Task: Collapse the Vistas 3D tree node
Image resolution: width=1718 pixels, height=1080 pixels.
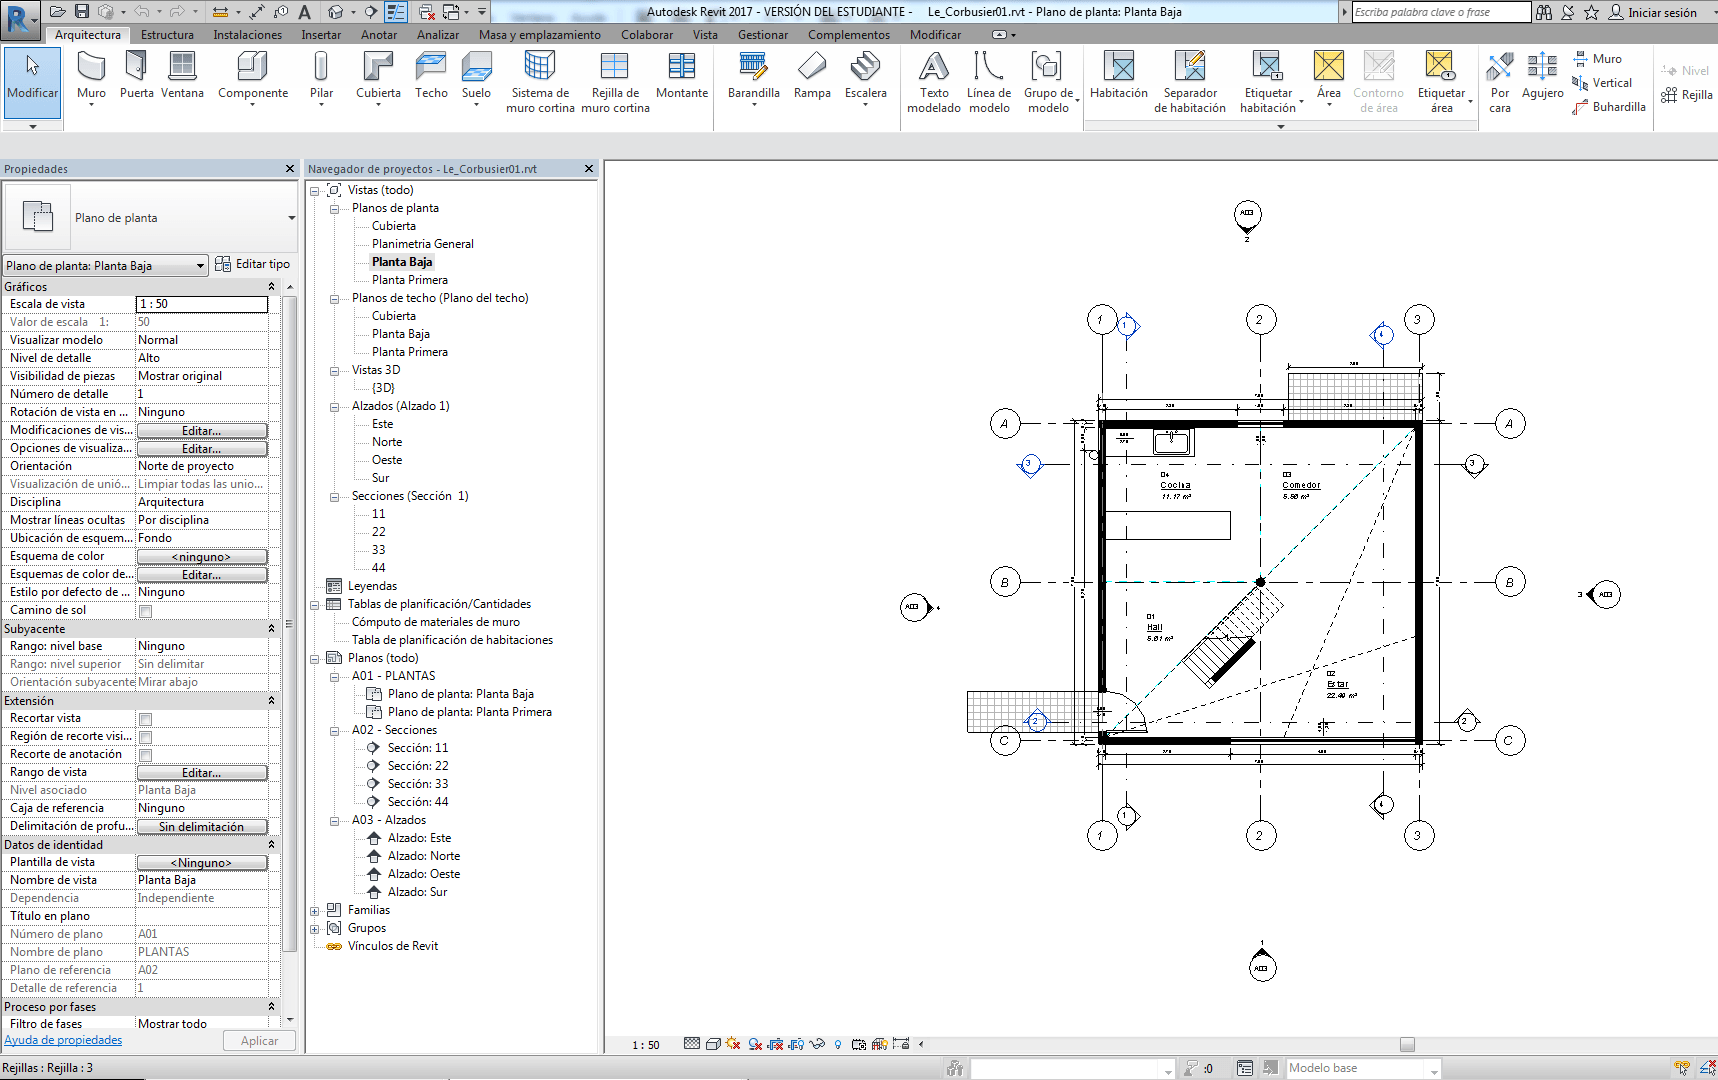Action: [x=335, y=371]
